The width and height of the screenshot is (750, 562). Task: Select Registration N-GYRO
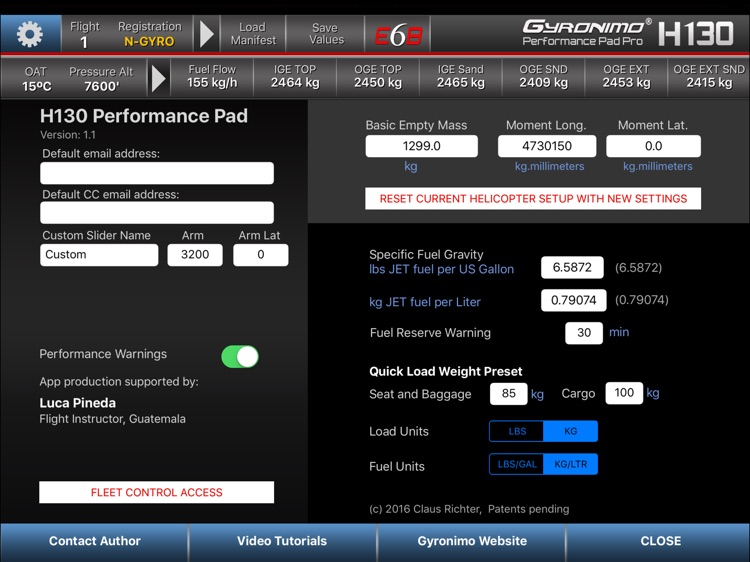149,34
